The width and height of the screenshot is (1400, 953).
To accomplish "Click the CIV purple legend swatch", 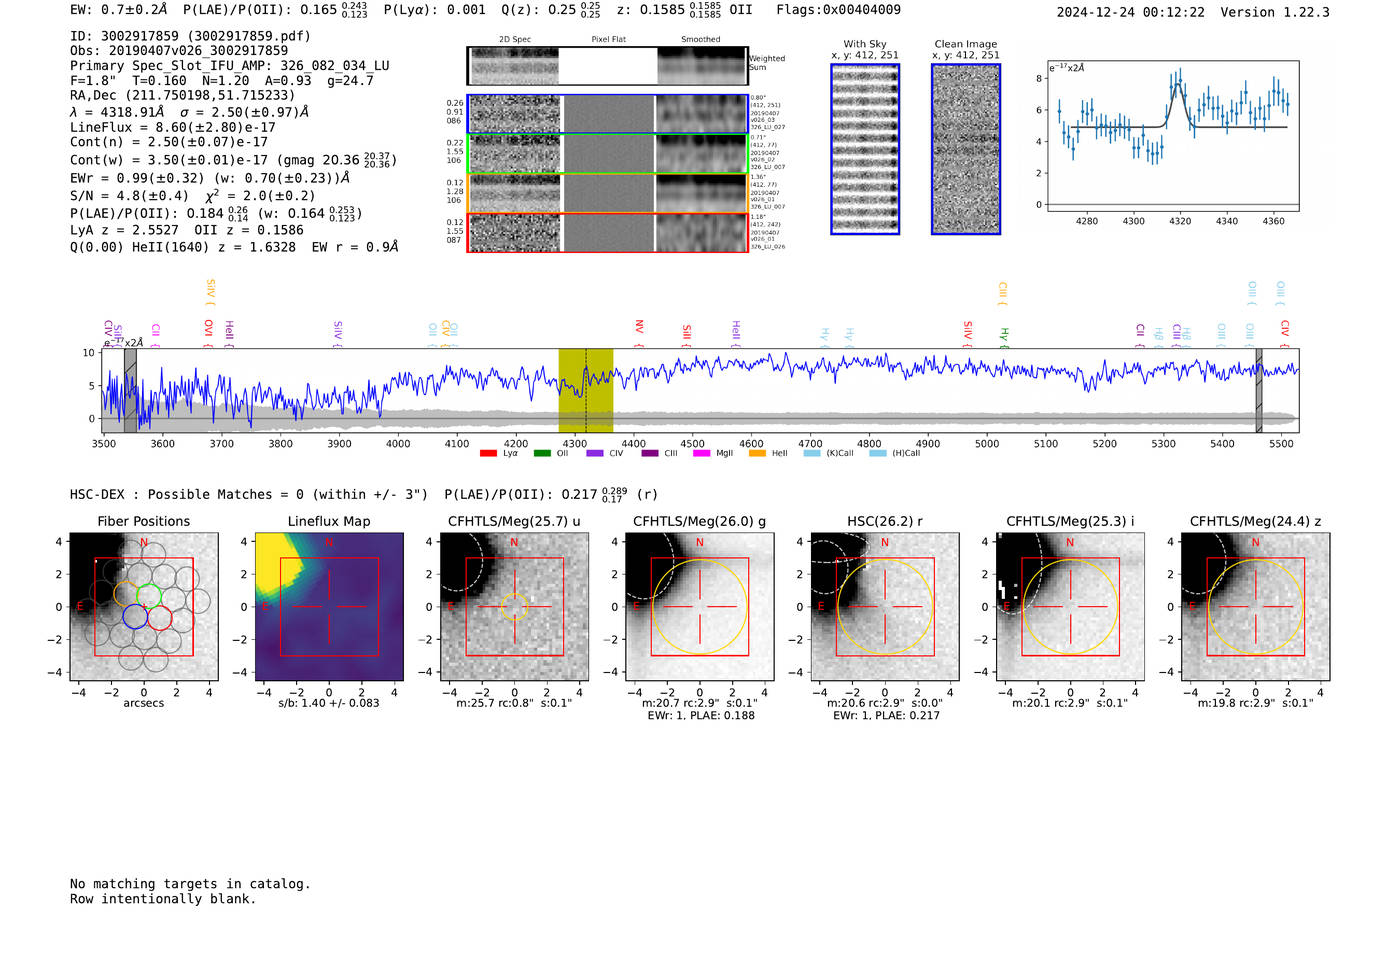I will pyautogui.click(x=596, y=454).
